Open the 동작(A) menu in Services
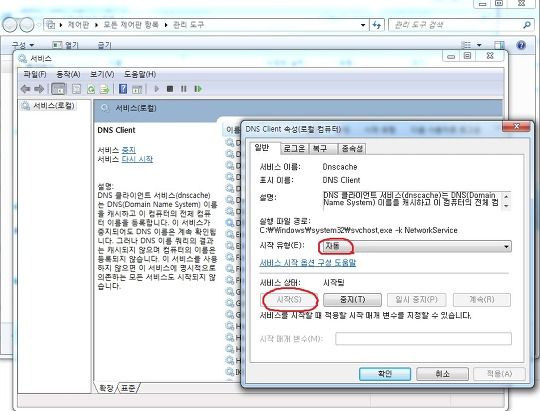This screenshot has width=540, height=411. click(x=68, y=74)
